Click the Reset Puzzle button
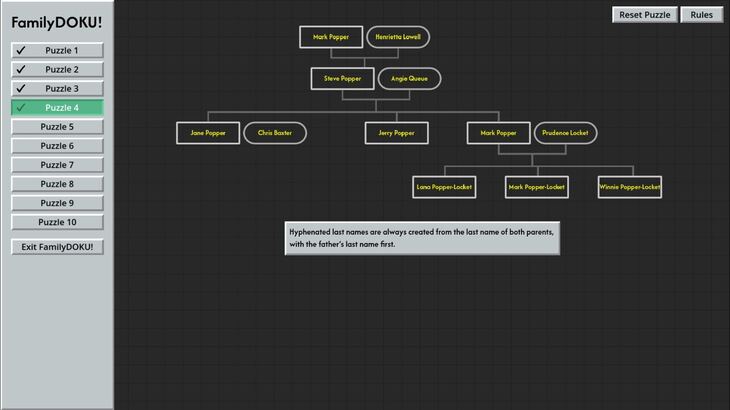 click(x=645, y=15)
